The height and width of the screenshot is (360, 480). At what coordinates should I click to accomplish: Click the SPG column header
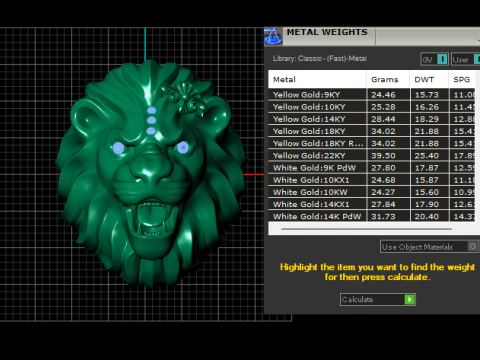(463, 79)
